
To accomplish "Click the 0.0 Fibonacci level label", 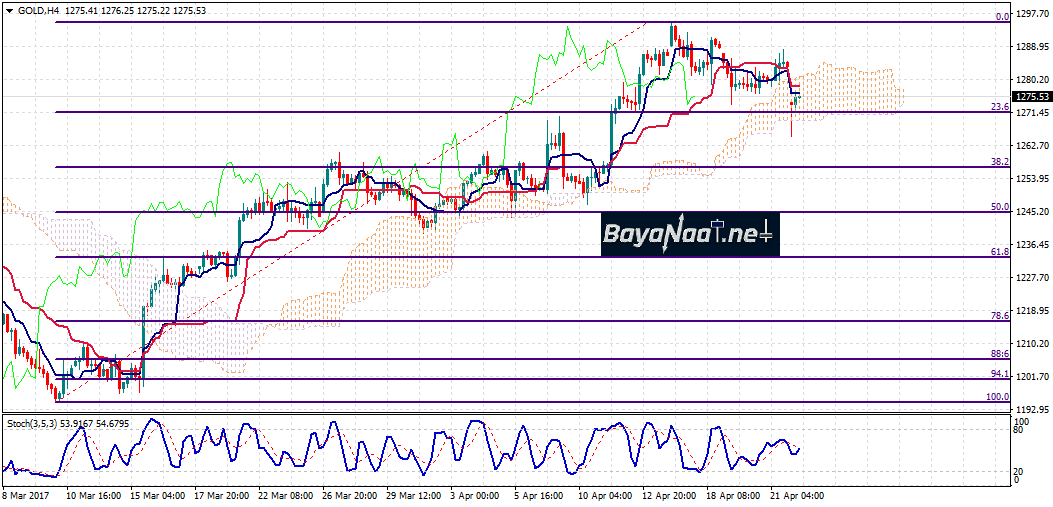I will point(1001,17).
